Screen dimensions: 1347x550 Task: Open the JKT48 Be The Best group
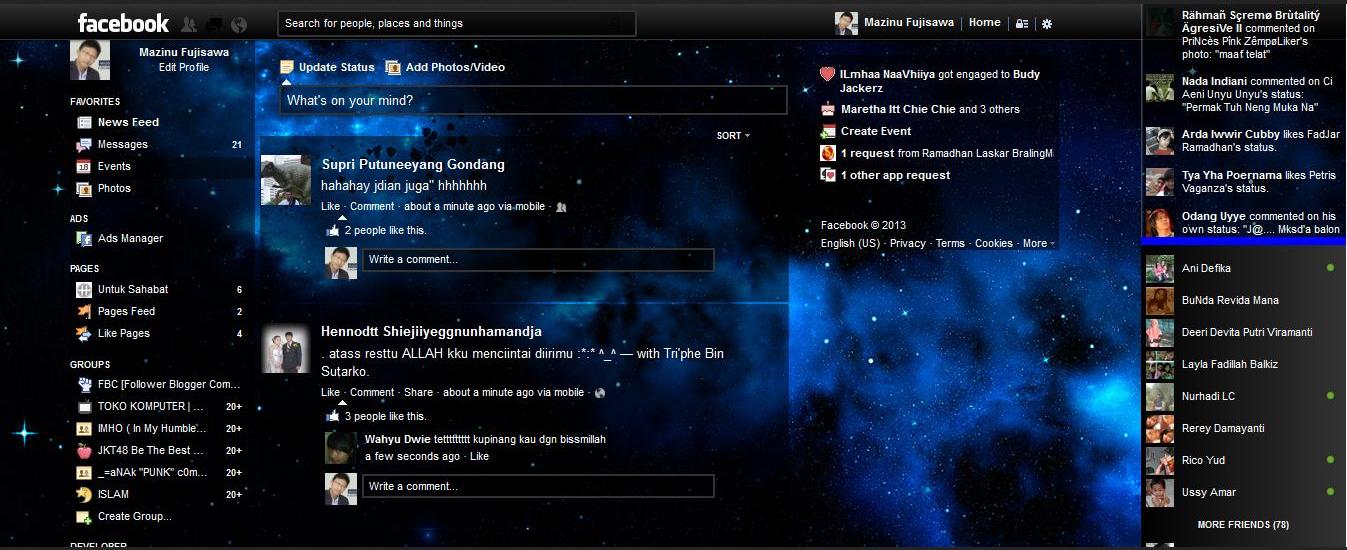150,450
